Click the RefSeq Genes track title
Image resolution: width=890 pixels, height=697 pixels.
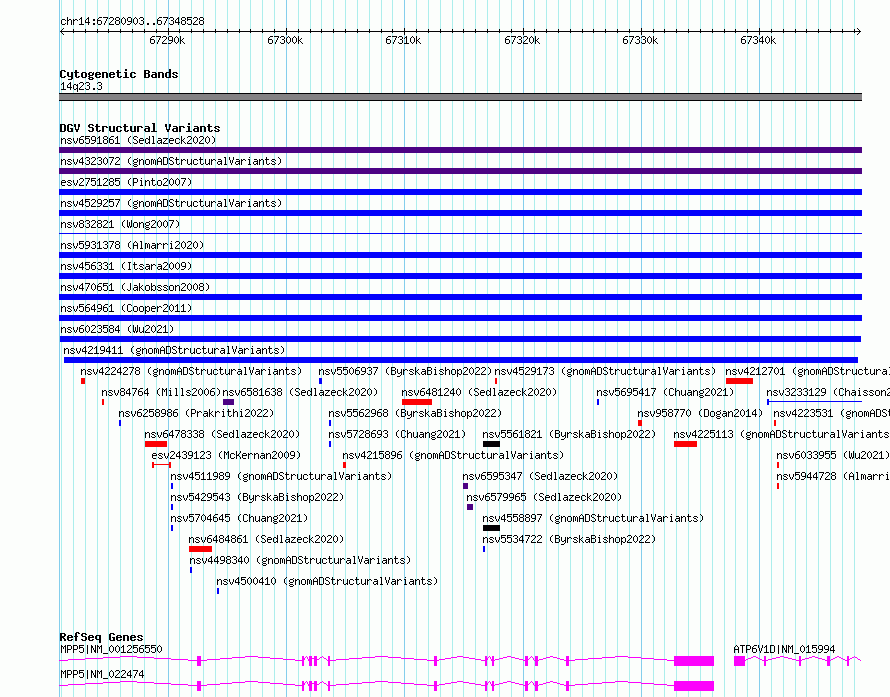[101, 637]
